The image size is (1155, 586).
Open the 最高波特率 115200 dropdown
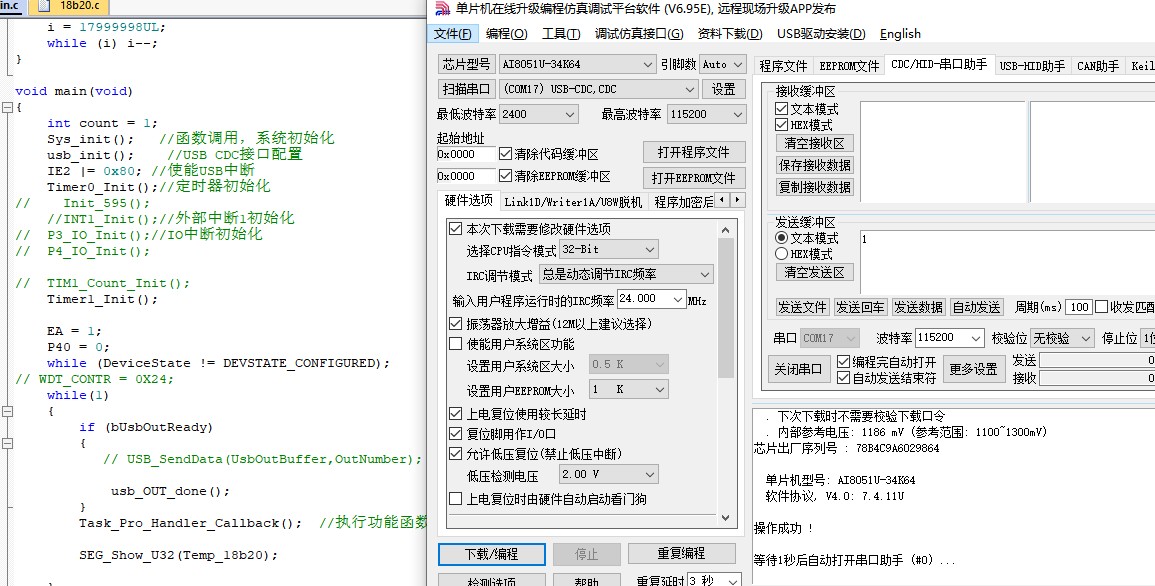coord(706,114)
